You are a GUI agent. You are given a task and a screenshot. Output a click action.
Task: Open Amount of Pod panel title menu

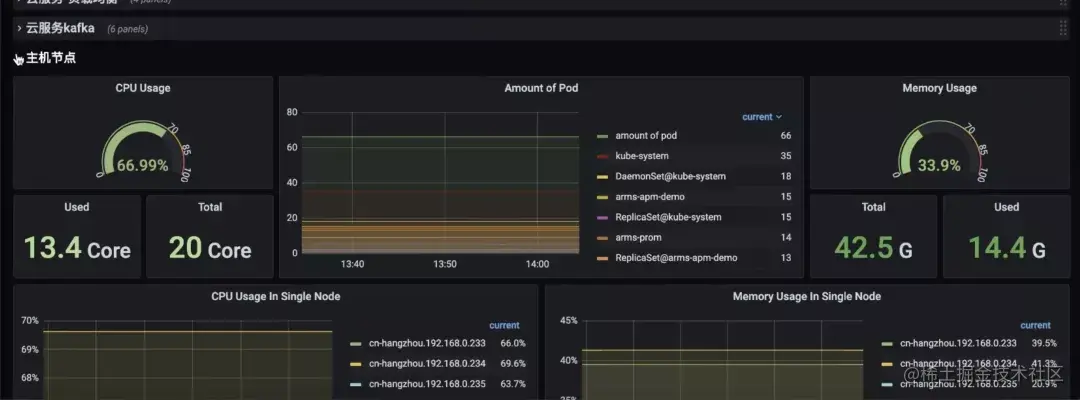point(541,88)
